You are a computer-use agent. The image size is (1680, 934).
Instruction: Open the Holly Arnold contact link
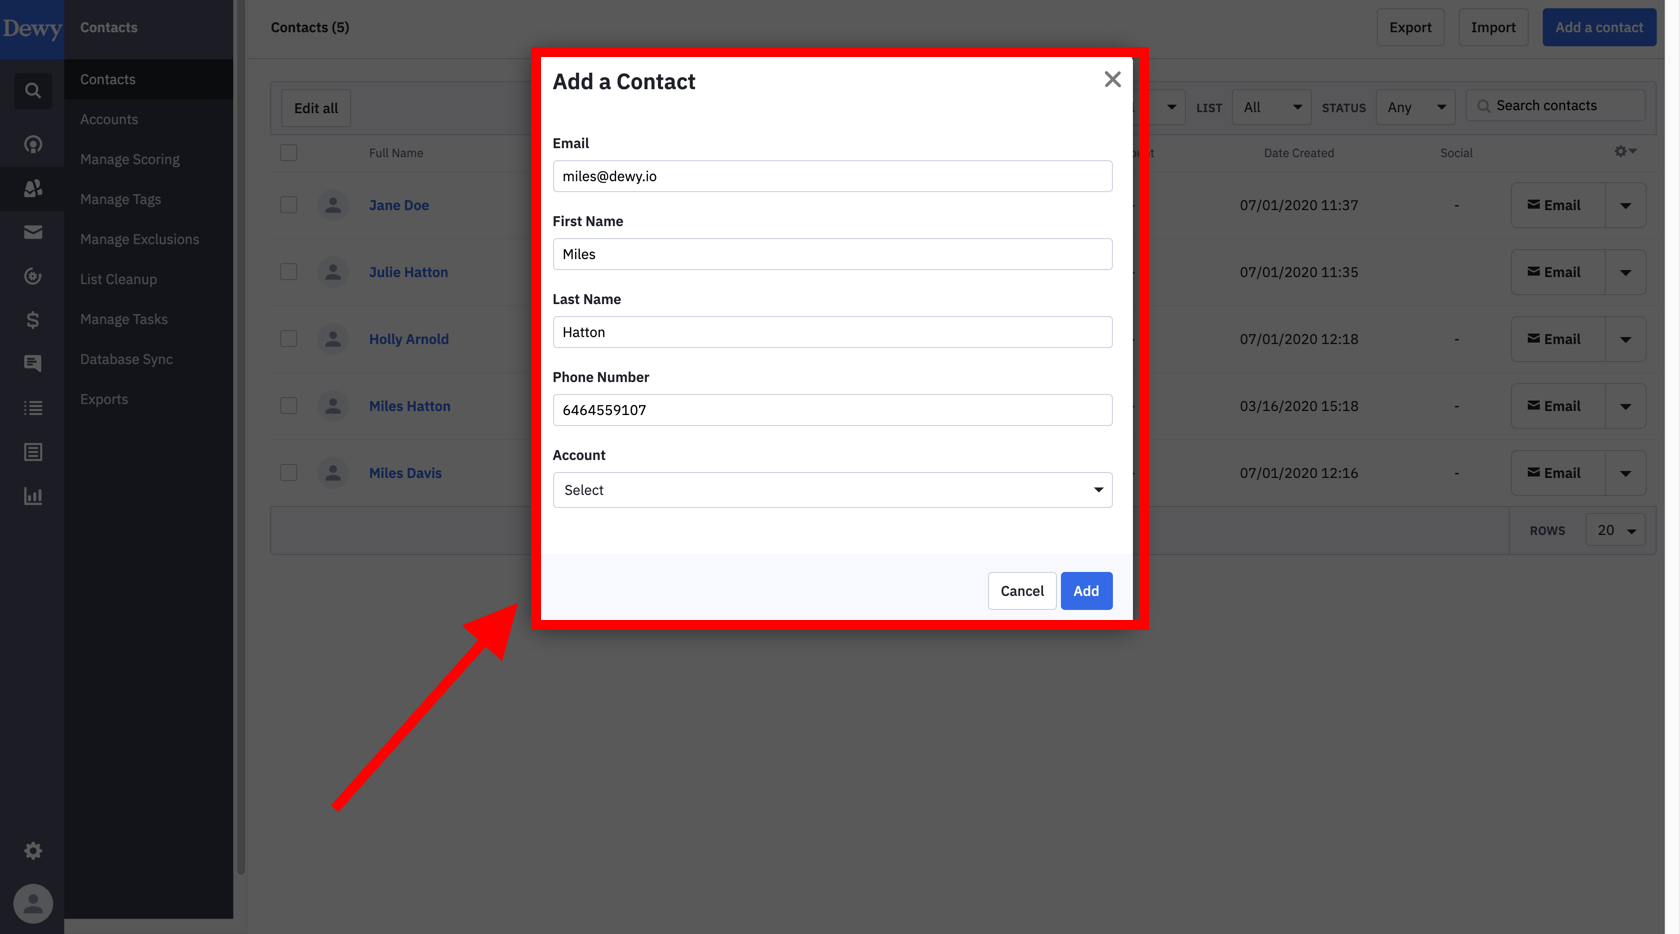[408, 338]
